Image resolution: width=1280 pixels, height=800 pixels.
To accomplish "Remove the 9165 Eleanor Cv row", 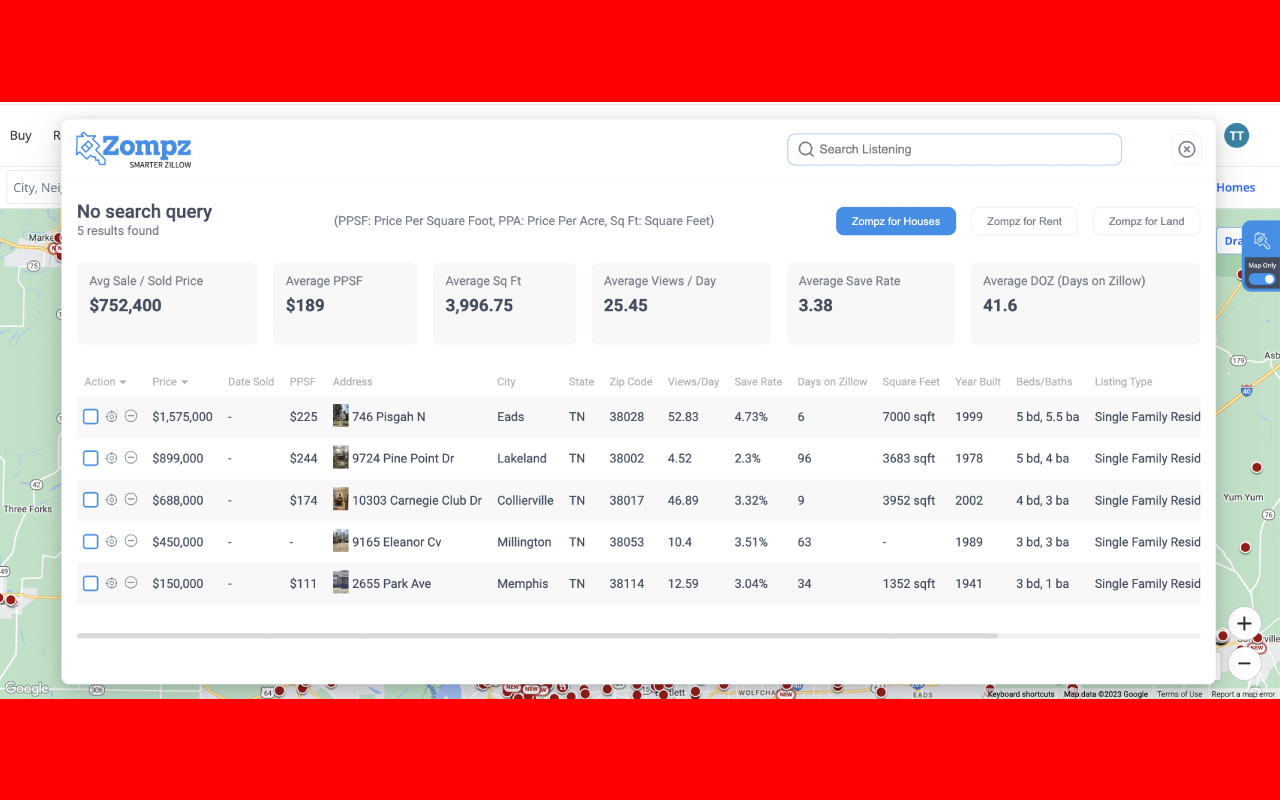I will 131,541.
